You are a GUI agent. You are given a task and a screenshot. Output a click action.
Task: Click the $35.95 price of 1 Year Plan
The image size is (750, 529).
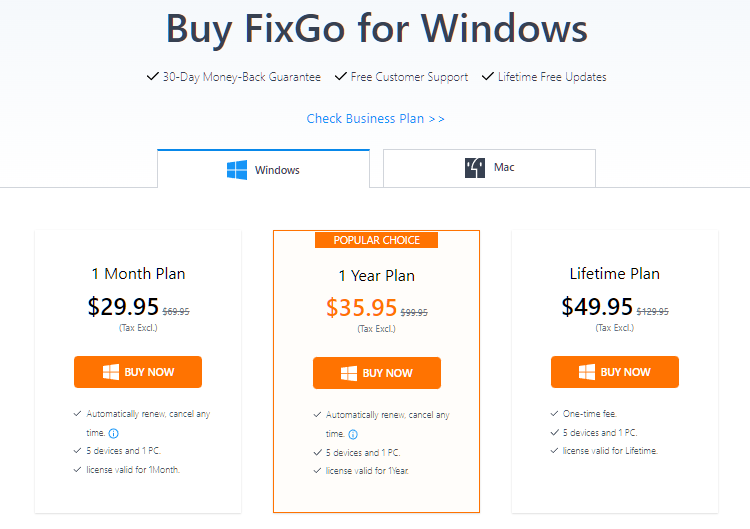(x=362, y=308)
